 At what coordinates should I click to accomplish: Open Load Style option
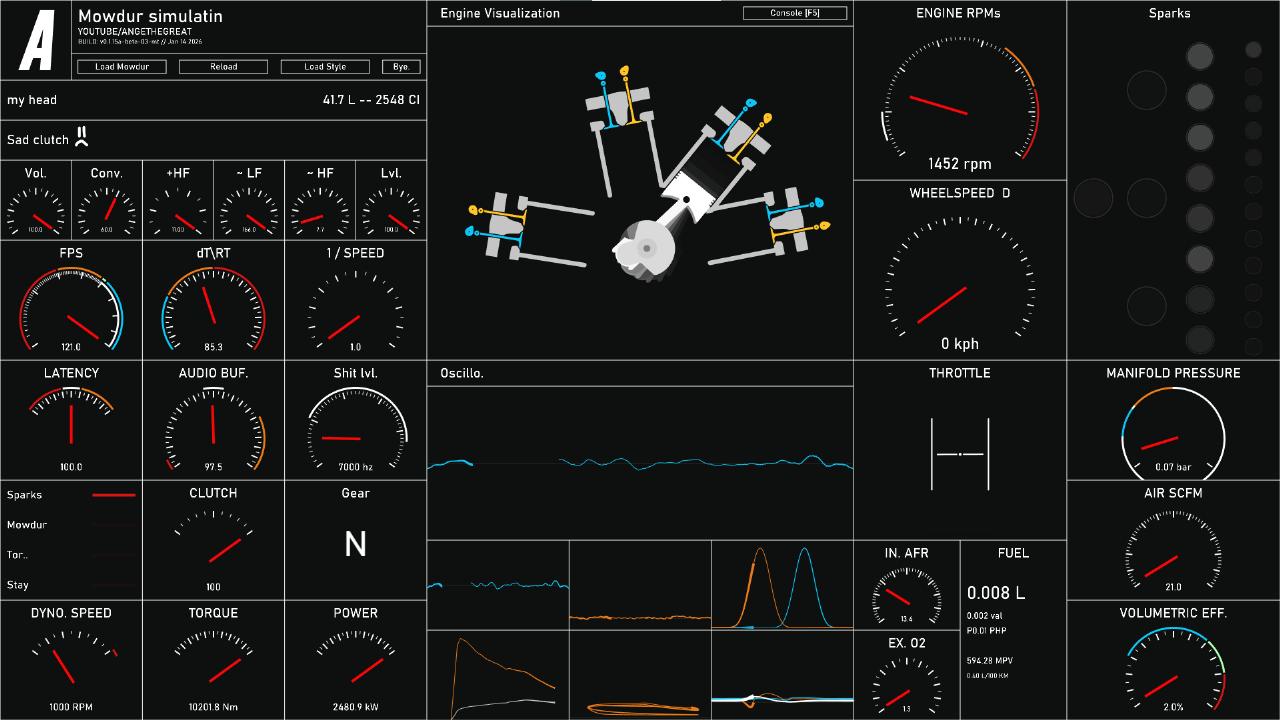coord(325,67)
